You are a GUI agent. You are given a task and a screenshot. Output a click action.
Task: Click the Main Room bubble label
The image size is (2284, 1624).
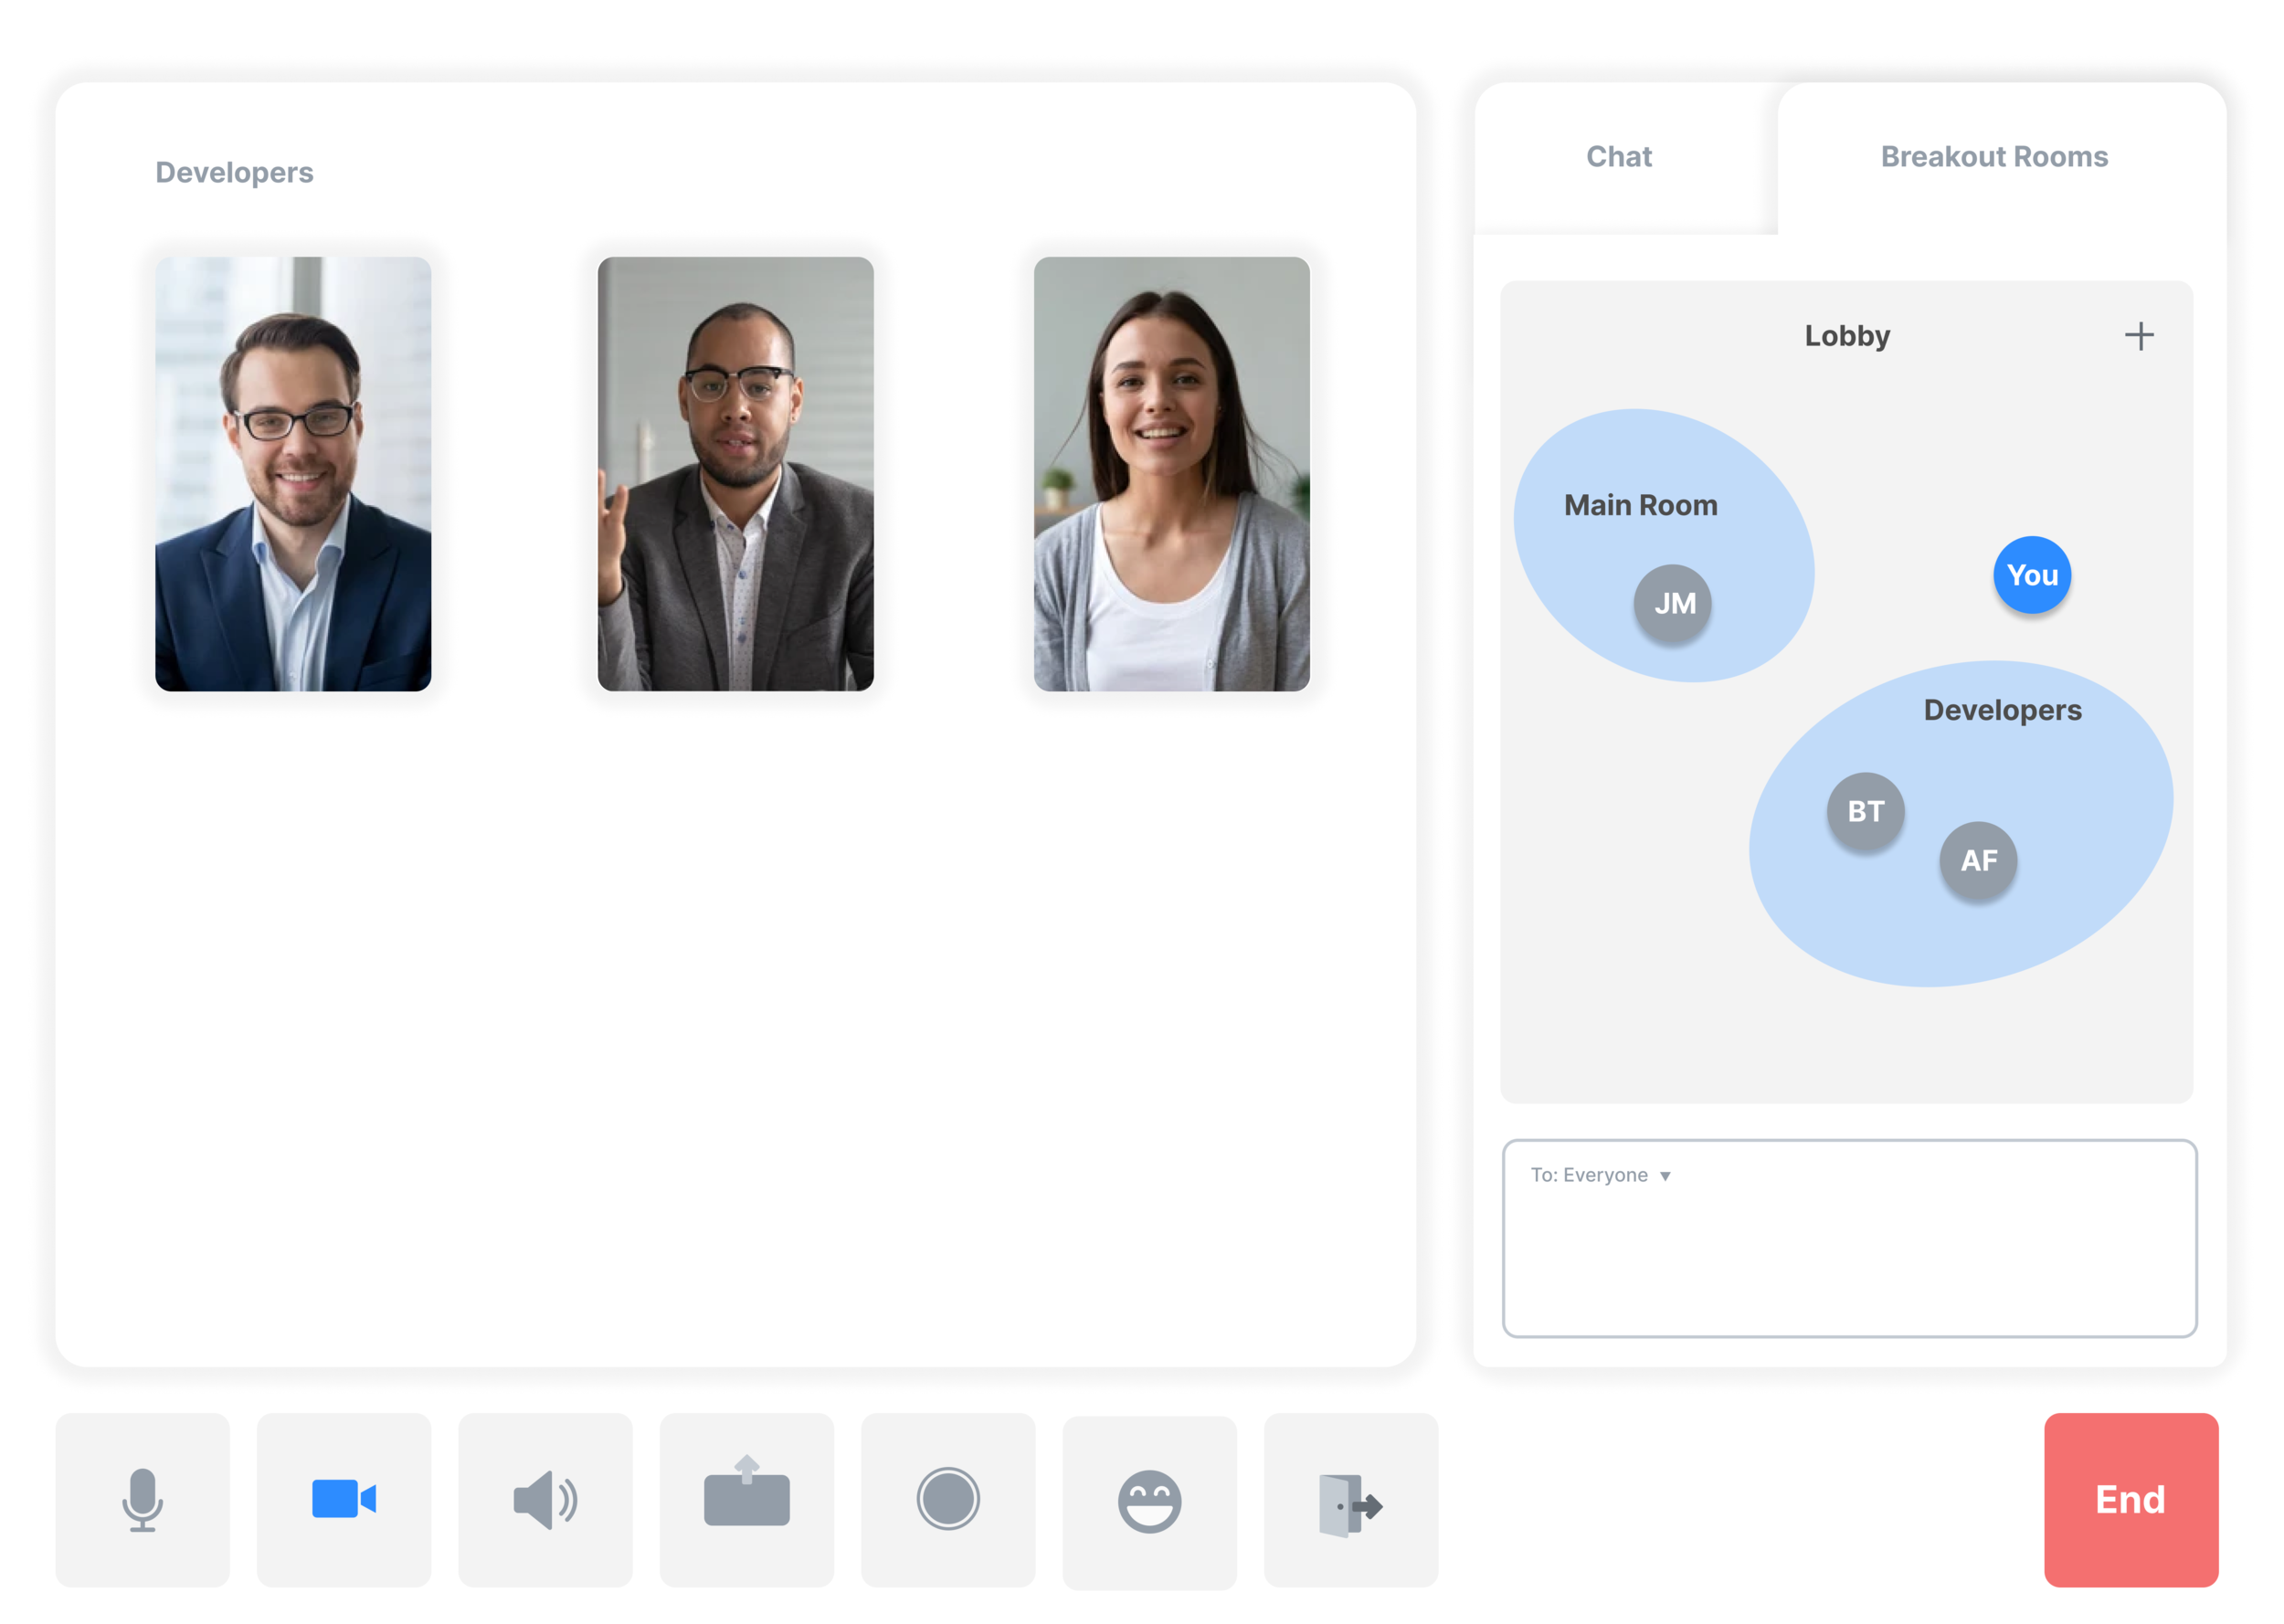coord(1640,505)
